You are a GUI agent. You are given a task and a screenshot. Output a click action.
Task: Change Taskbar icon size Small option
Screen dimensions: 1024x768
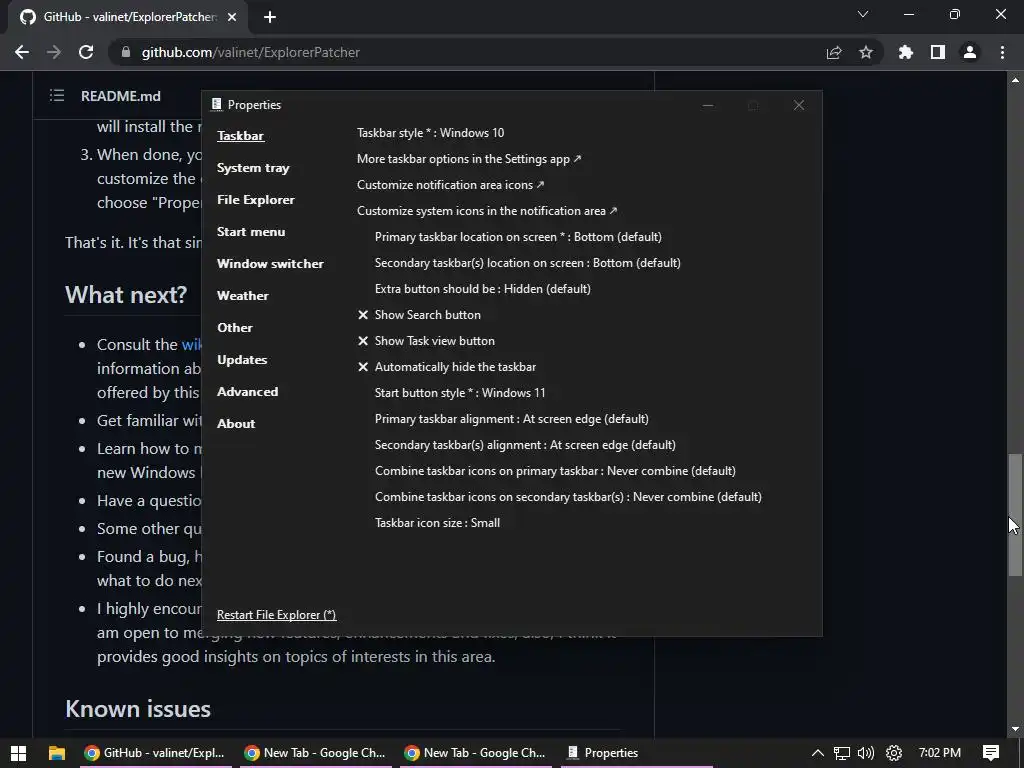click(x=437, y=523)
